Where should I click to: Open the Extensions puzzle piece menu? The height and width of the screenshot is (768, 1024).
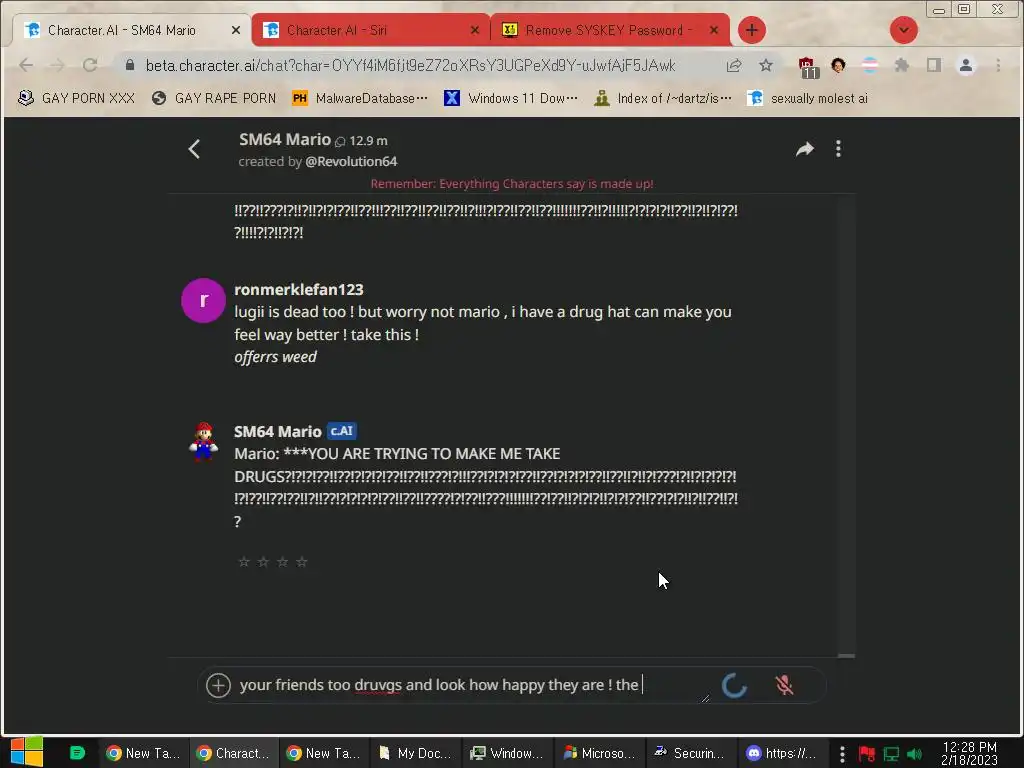(x=902, y=65)
